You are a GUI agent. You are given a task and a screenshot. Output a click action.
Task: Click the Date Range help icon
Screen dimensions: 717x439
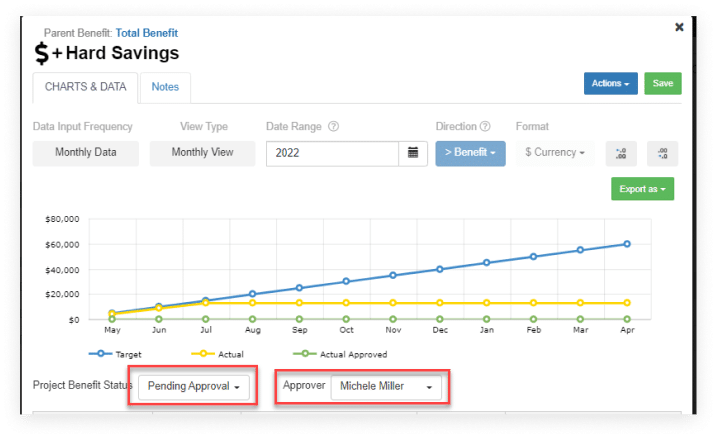click(334, 127)
